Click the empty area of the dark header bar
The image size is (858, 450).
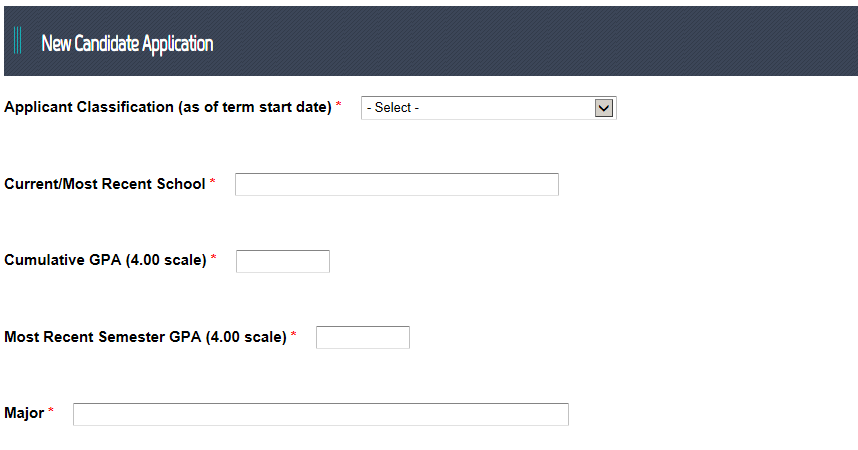point(550,42)
